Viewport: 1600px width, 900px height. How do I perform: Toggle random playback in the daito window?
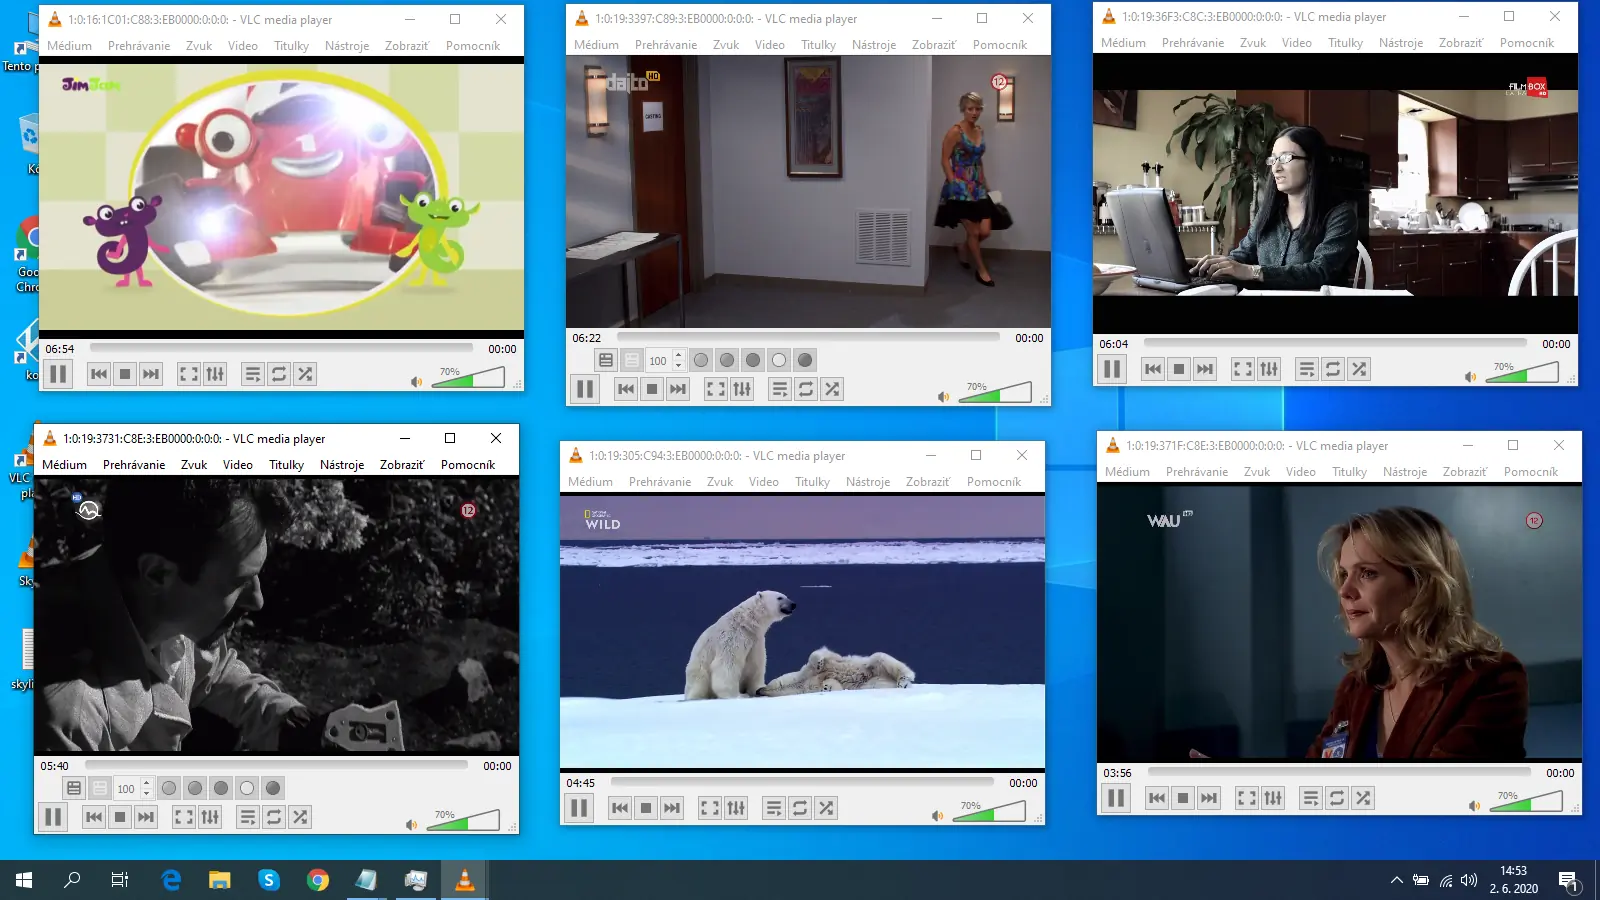[x=832, y=389]
